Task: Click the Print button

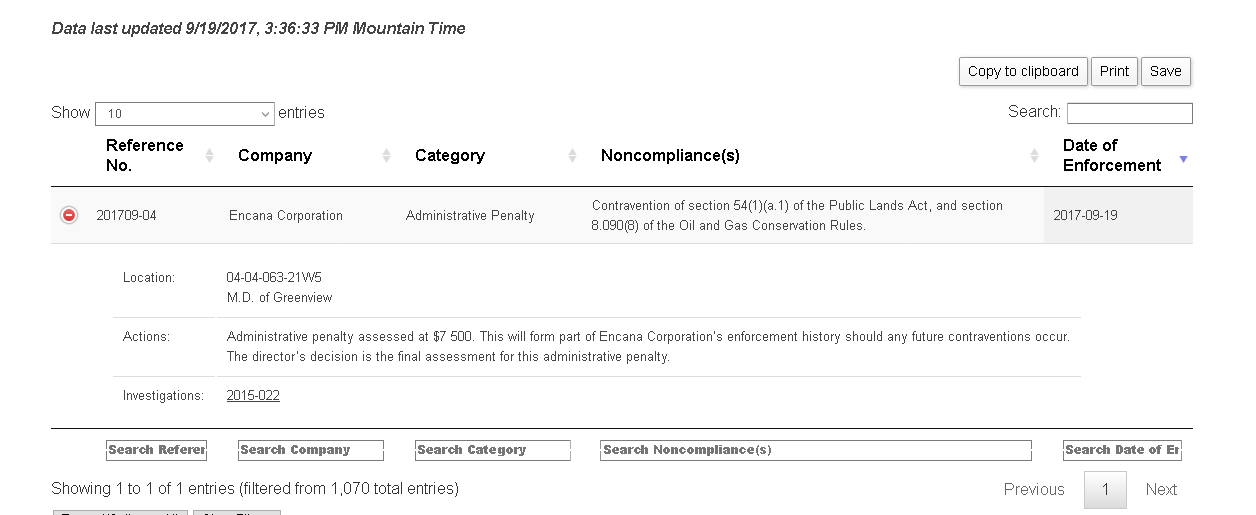Action: tap(1114, 71)
